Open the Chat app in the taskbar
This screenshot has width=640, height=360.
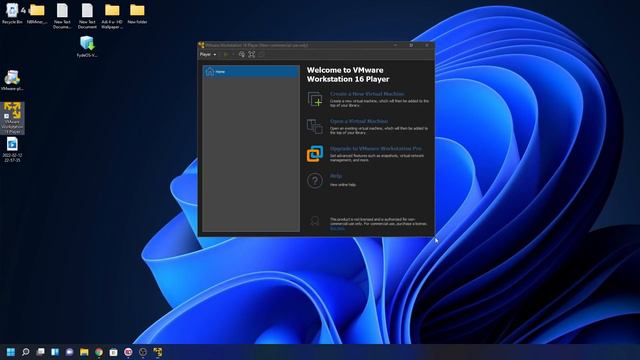70,352
